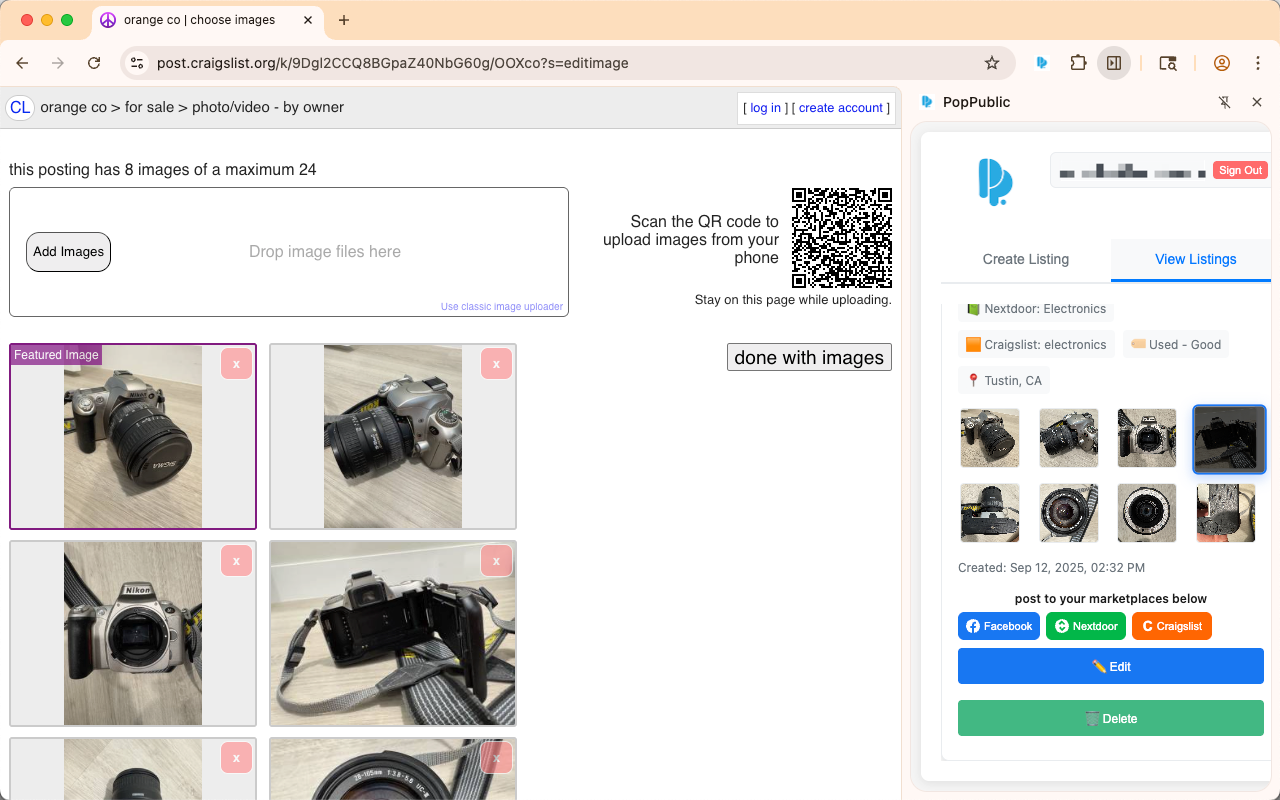The width and height of the screenshot is (1280, 800).
Task: Remove open-back camera image with x
Action: click(496, 561)
